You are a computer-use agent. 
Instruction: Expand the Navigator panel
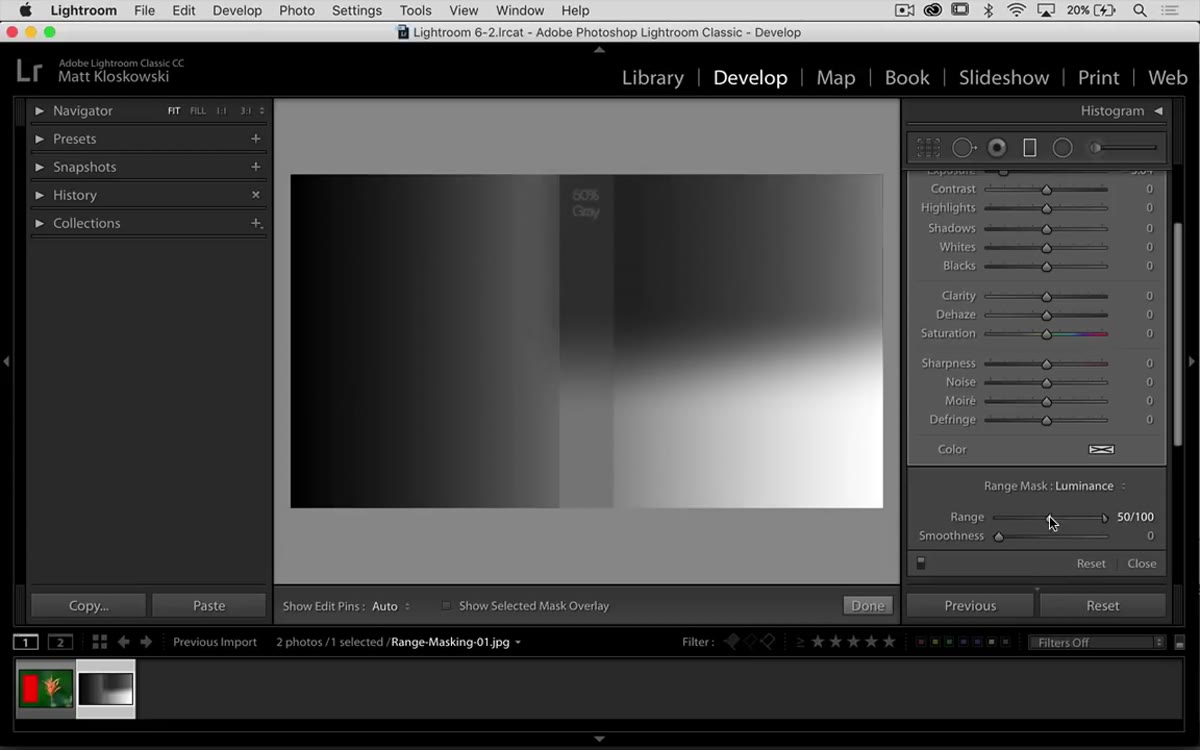point(40,111)
